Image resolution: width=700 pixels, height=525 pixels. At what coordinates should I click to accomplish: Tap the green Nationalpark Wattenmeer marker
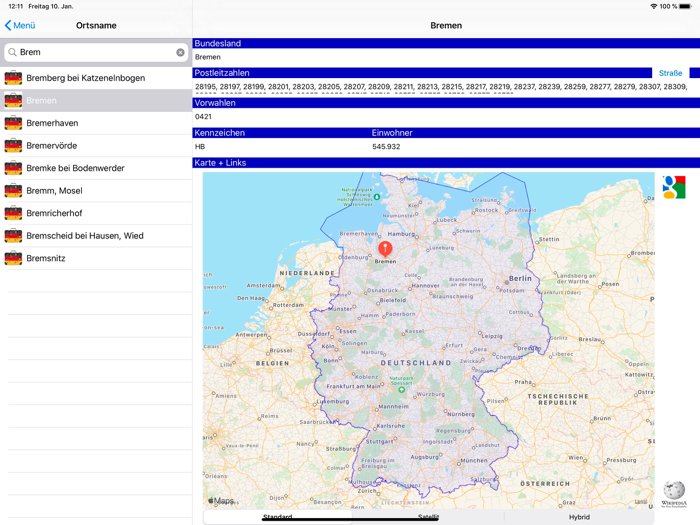pos(377,196)
